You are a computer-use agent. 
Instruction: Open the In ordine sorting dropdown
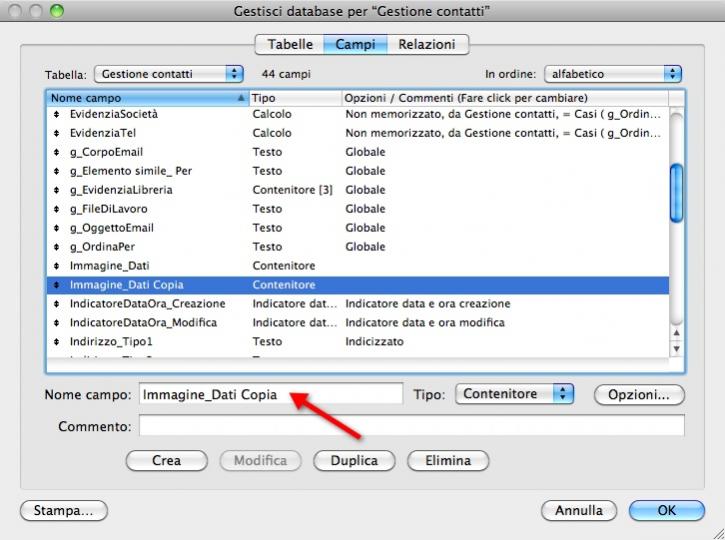612,74
